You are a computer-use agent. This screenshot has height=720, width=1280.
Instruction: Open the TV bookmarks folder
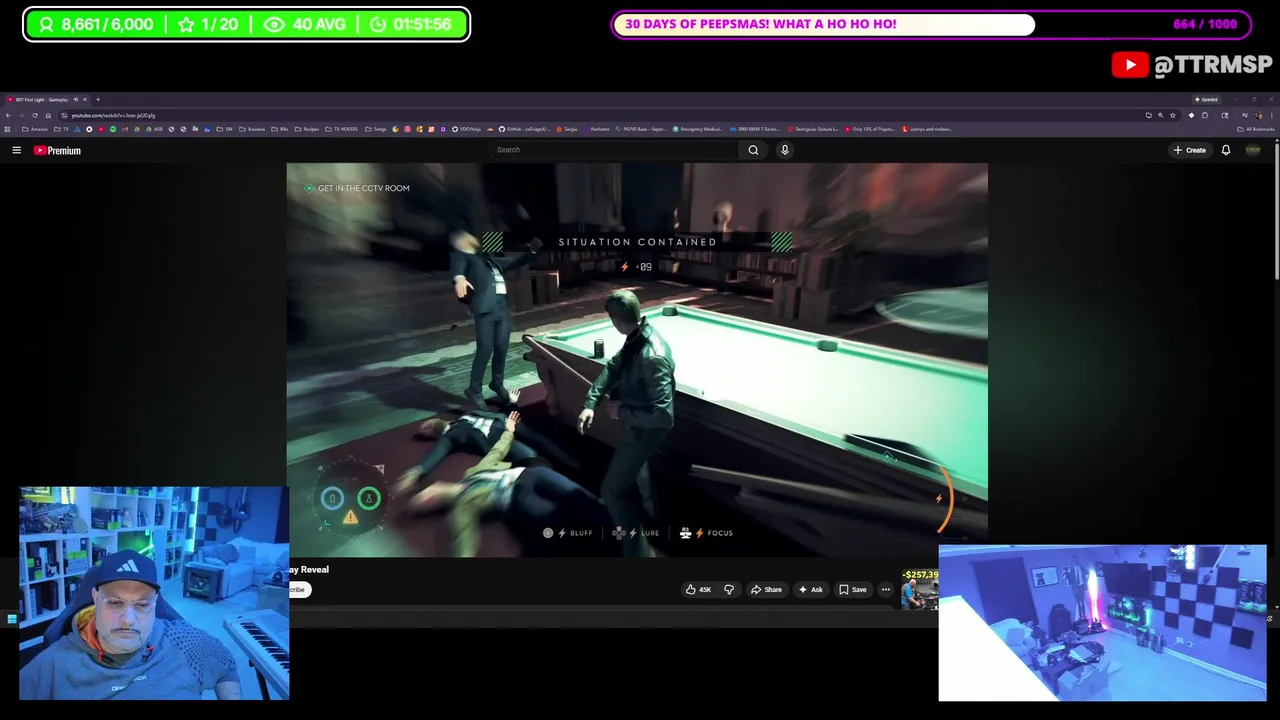[x=63, y=128]
